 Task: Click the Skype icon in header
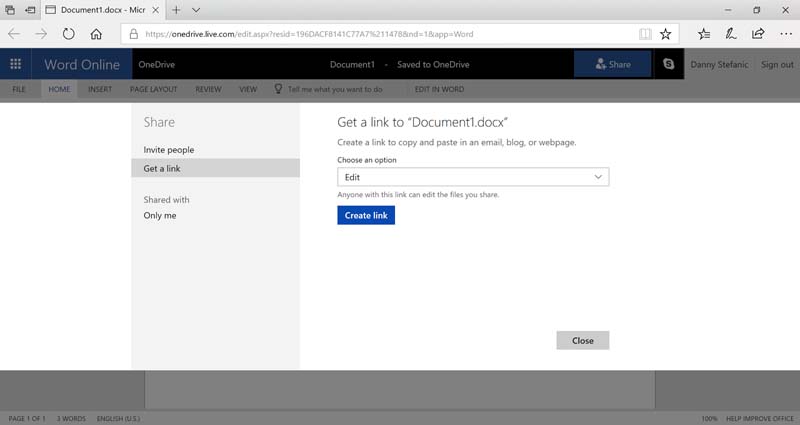[x=668, y=64]
